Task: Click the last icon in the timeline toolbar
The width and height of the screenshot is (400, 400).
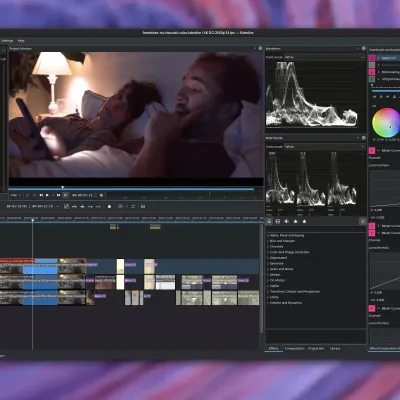Action: 143,207
